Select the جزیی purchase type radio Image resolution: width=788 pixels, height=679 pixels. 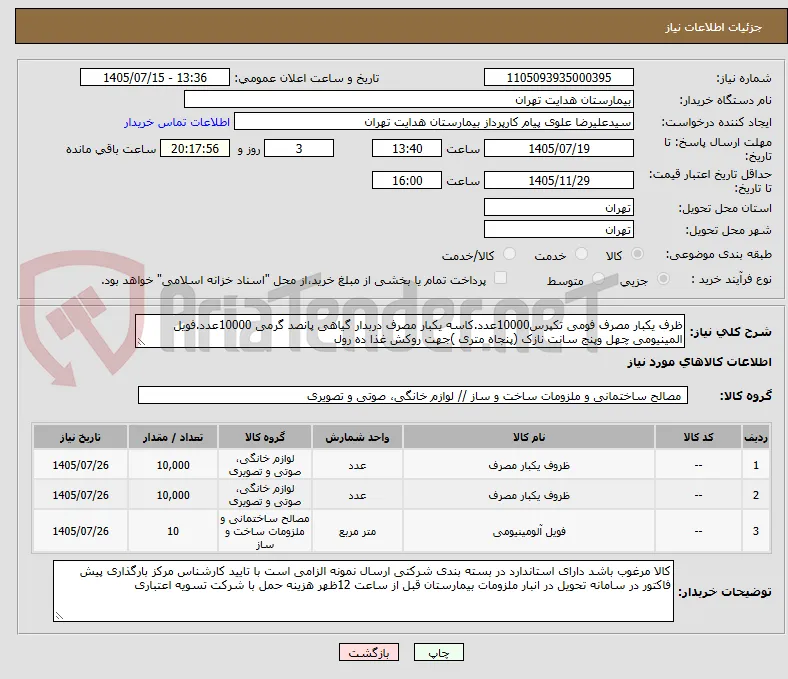[x=663, y=278]
